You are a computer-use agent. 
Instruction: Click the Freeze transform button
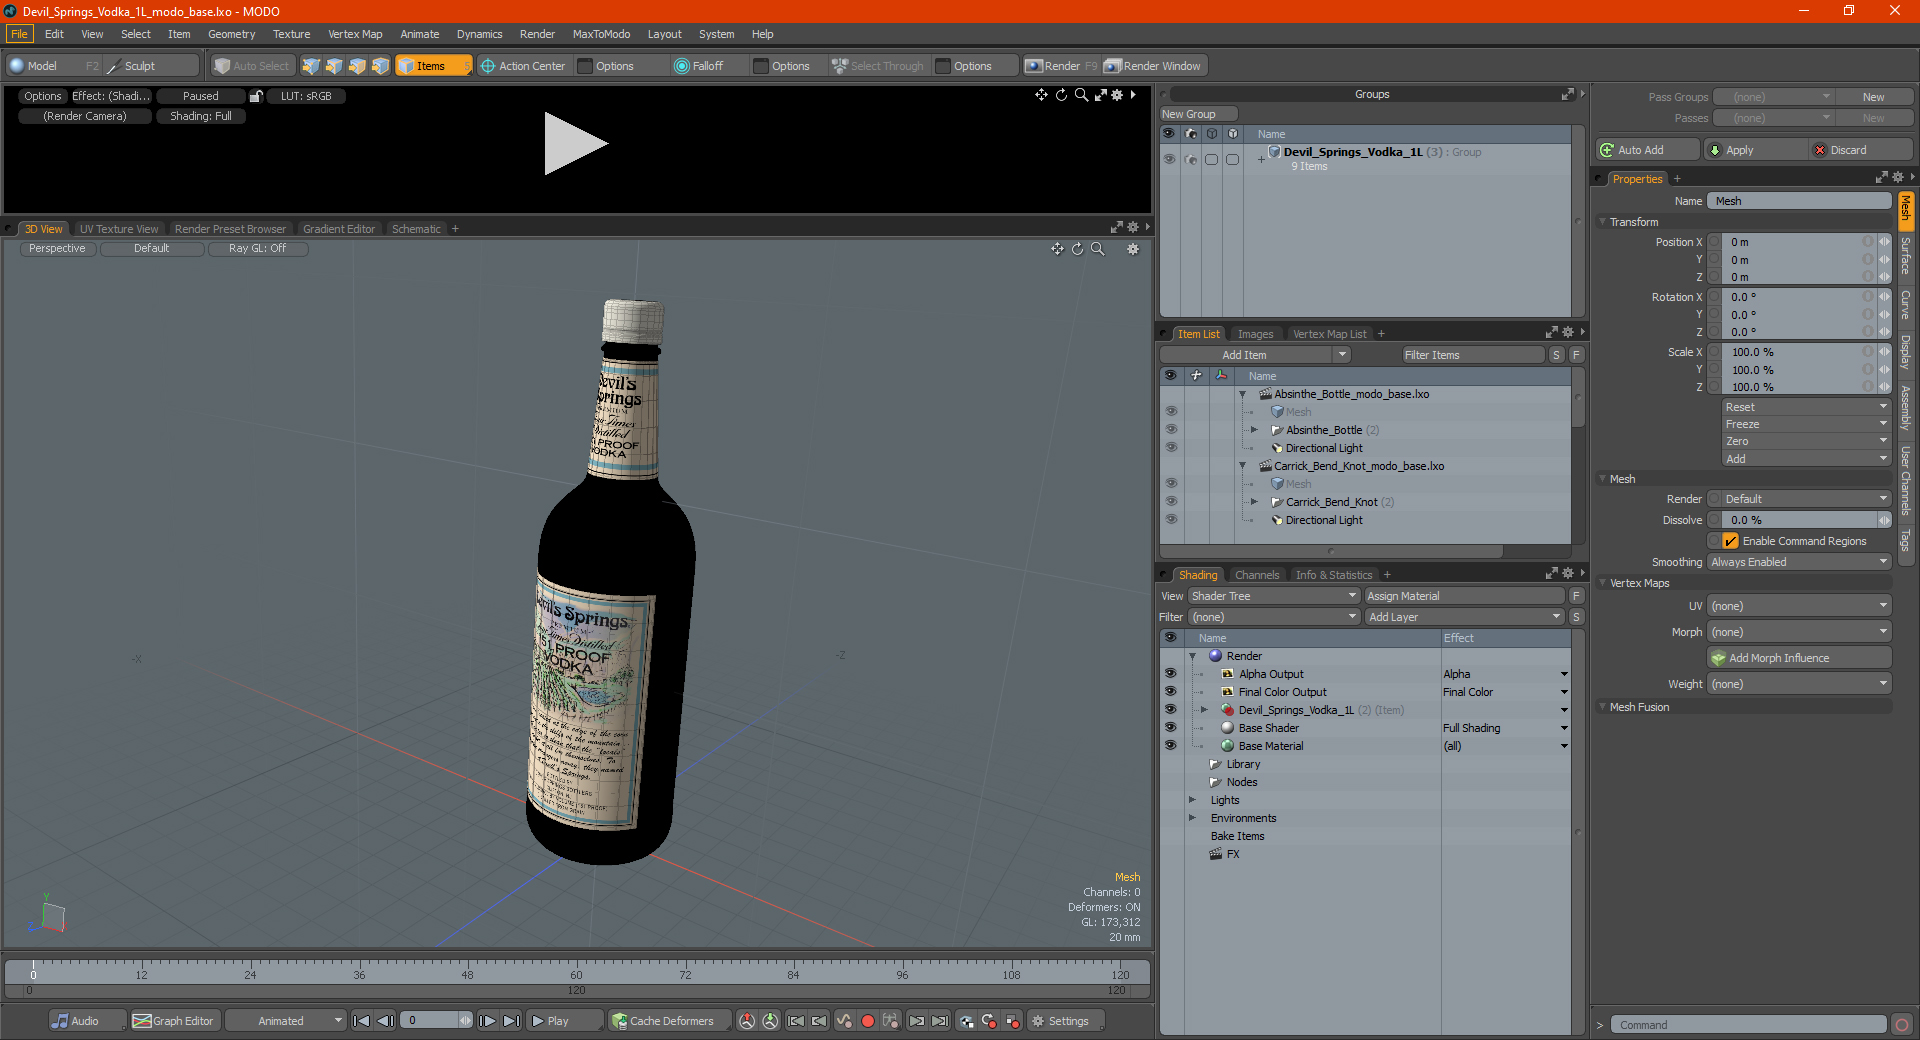coord(1806,424)
